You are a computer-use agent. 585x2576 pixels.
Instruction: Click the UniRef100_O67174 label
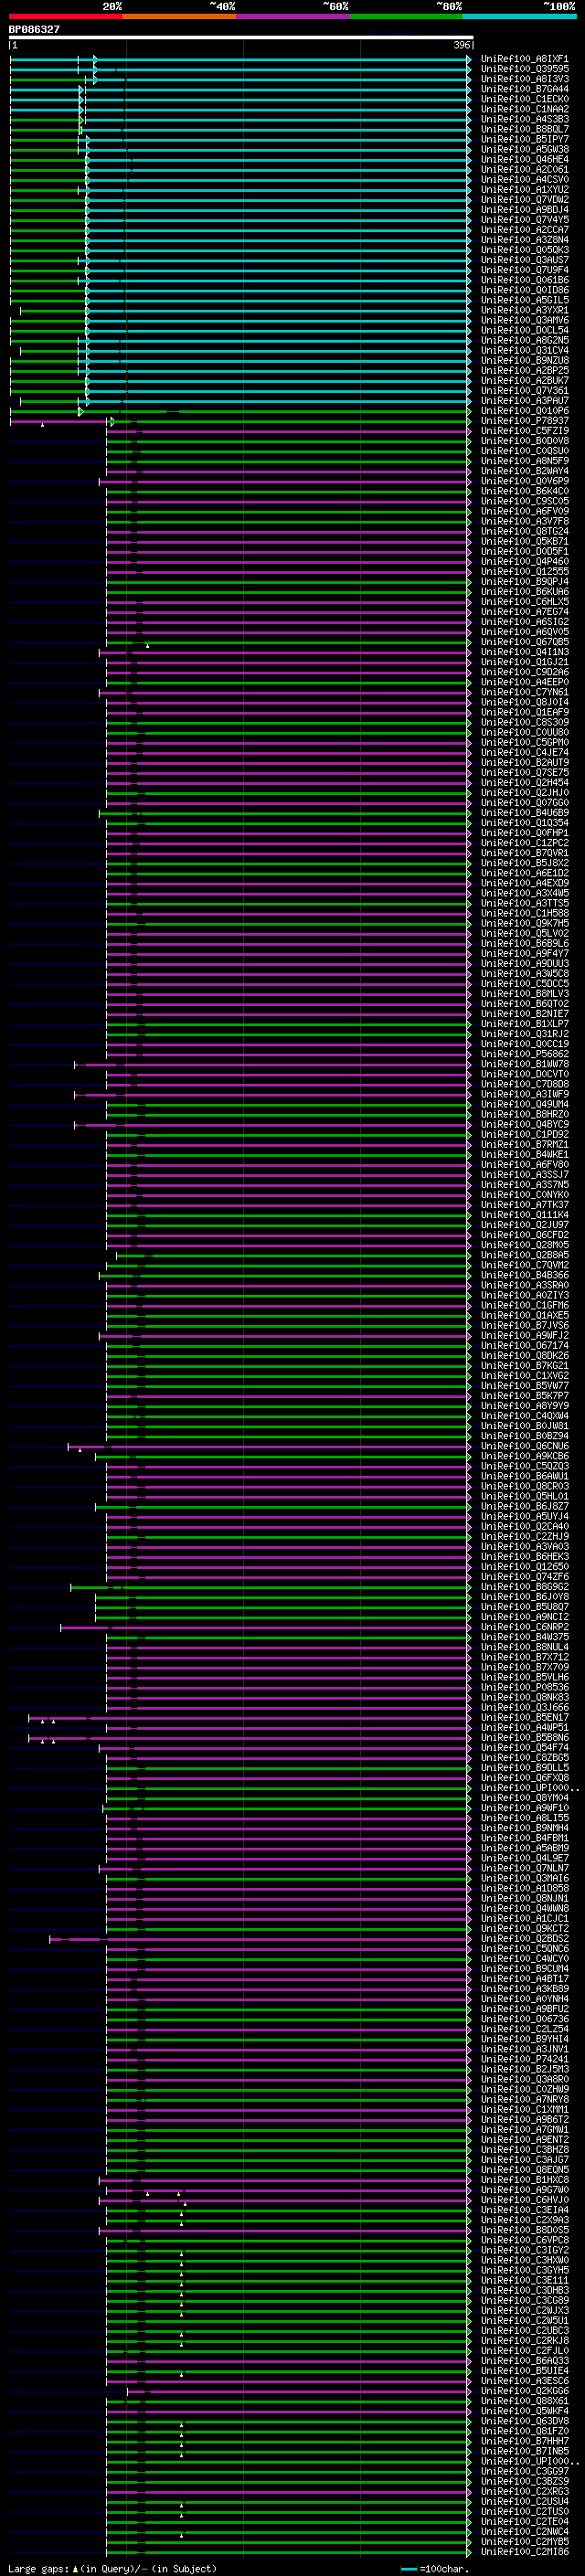[x=525, y=1346]
